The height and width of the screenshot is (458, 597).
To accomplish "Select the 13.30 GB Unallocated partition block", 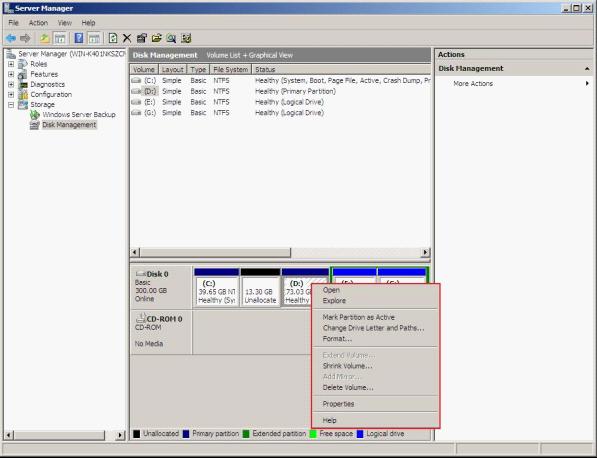I will [x=260, y=287].
